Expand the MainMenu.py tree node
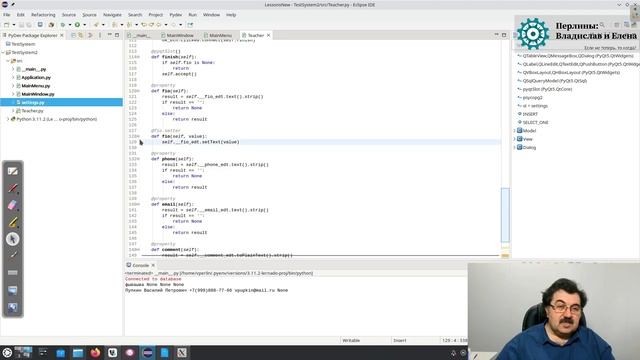The height and width of the screenshot is (360, 640). [13, 86]
